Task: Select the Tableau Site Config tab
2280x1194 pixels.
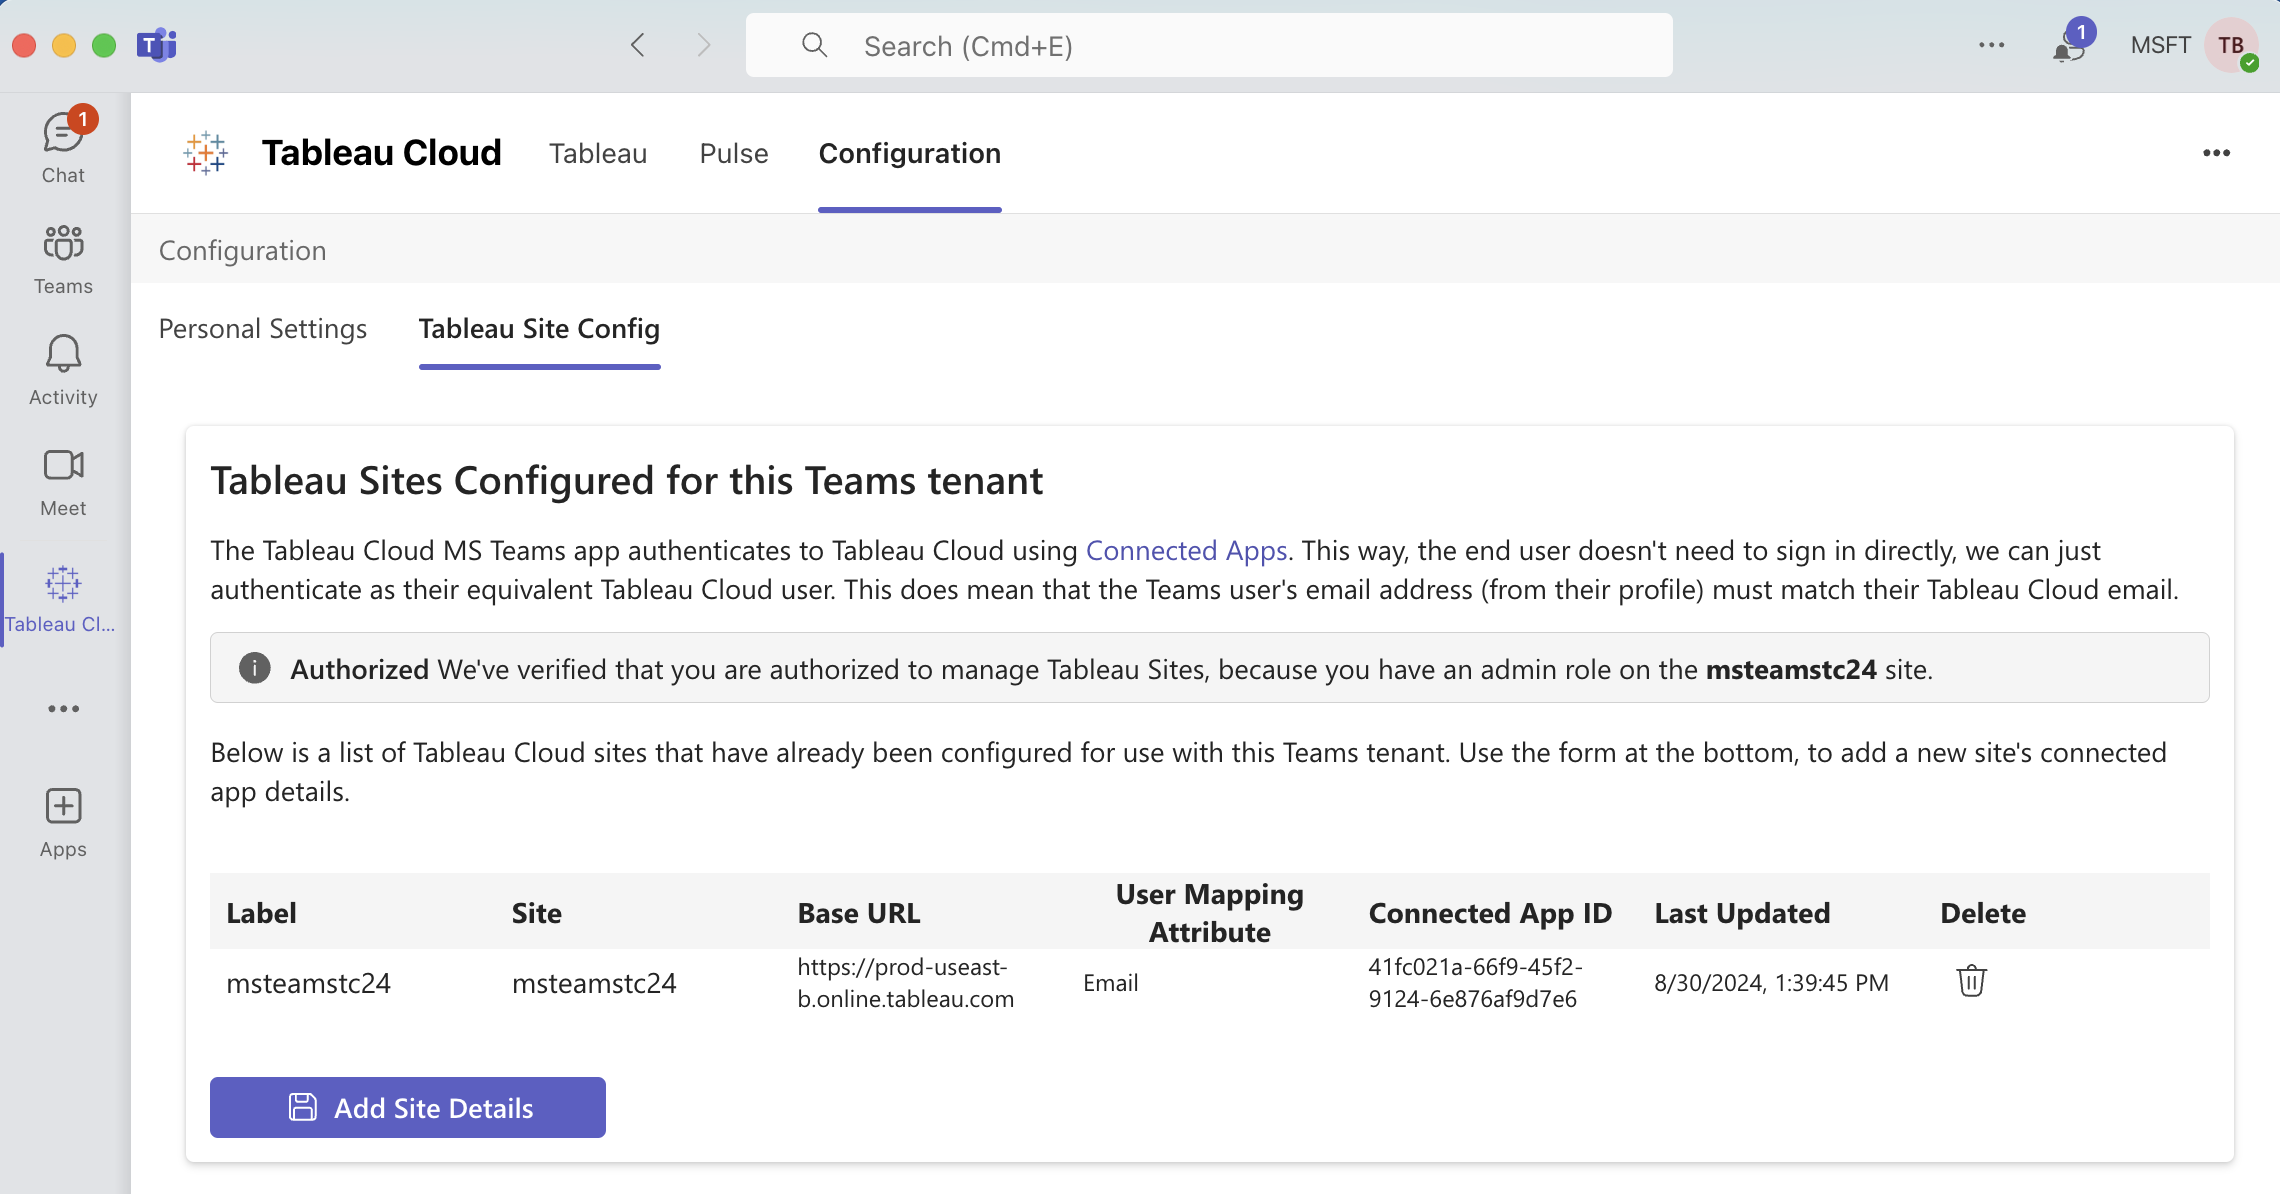Action: point(539,329)
